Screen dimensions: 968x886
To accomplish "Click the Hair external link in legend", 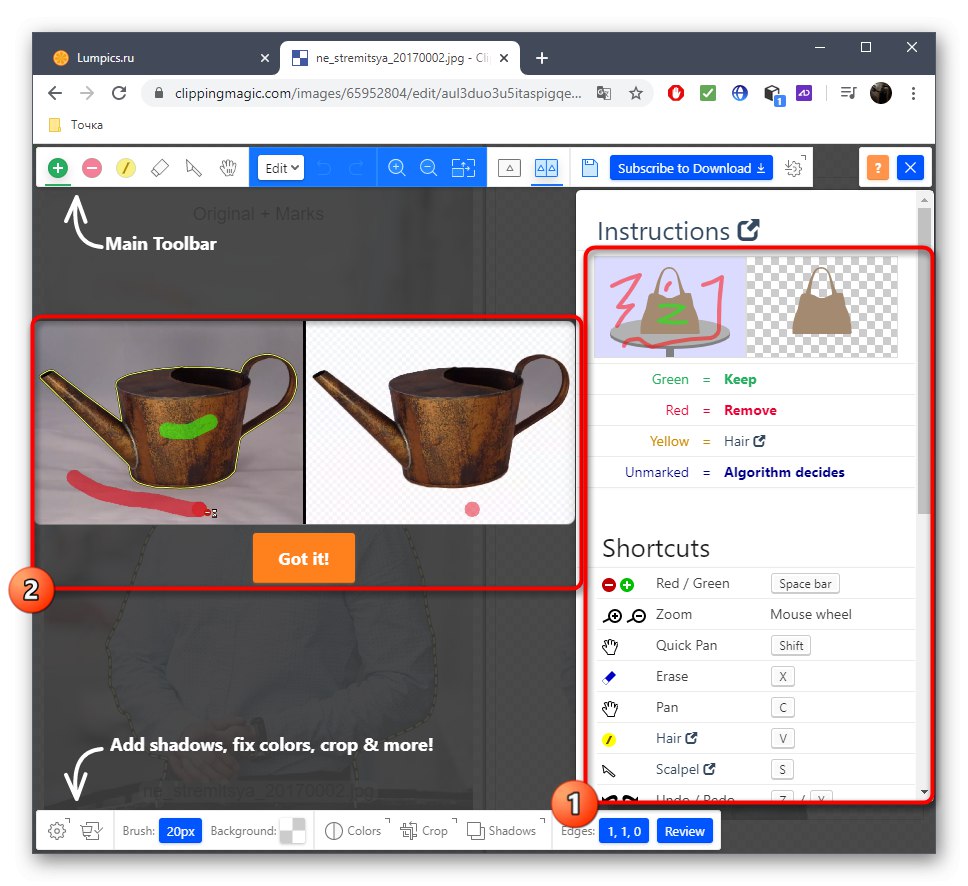I will click(759, 441).
